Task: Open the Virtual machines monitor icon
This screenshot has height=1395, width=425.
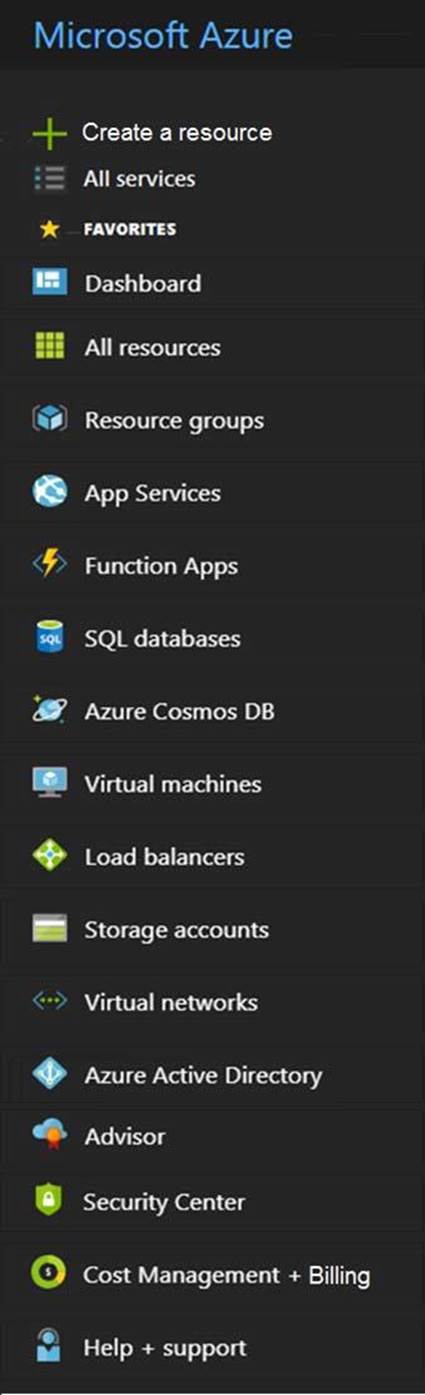Action: pyautogui.click(x=49, y=784)
